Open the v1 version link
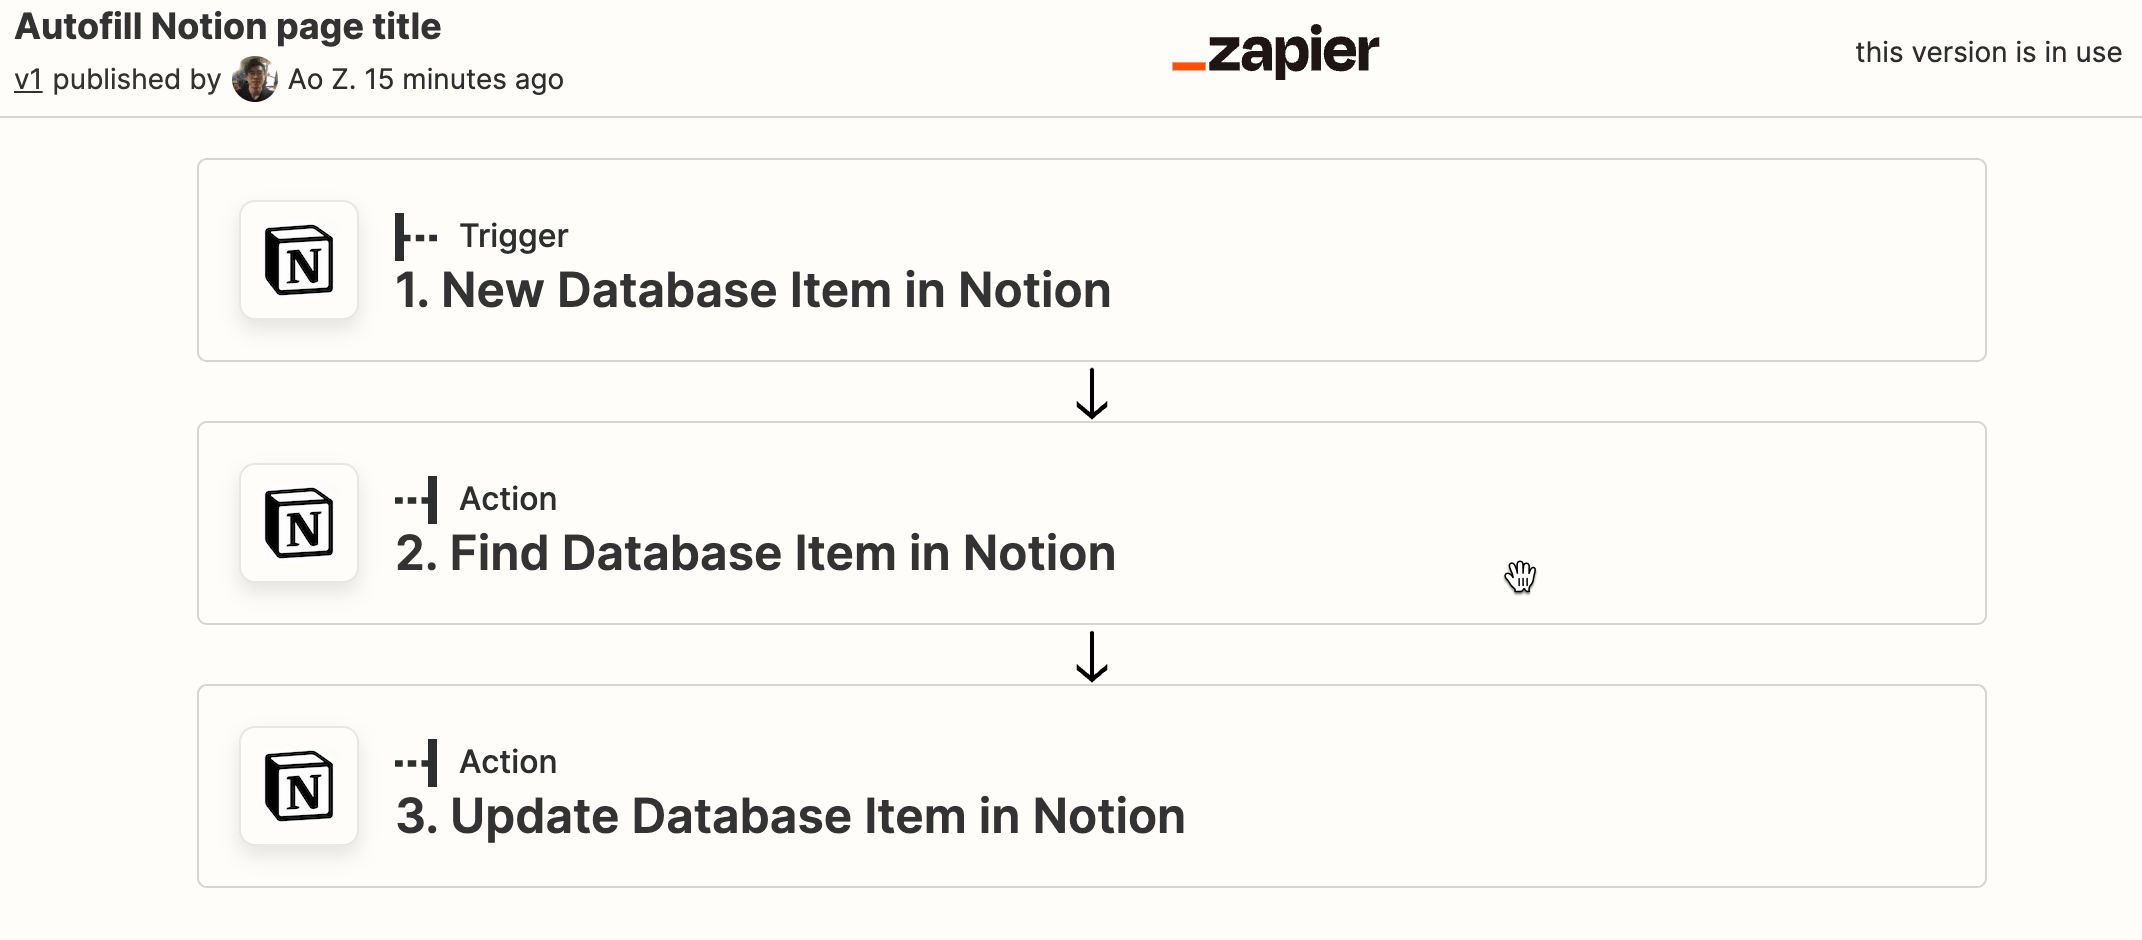This screenshot has width=2142, height=940. (x=28, y=79)
